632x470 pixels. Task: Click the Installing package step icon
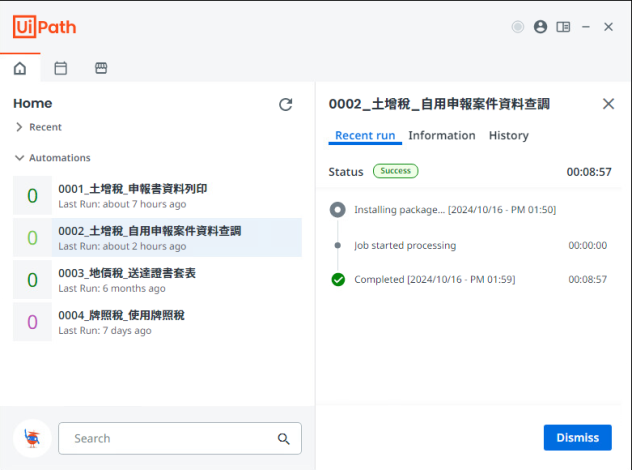[x=338, y=210]
